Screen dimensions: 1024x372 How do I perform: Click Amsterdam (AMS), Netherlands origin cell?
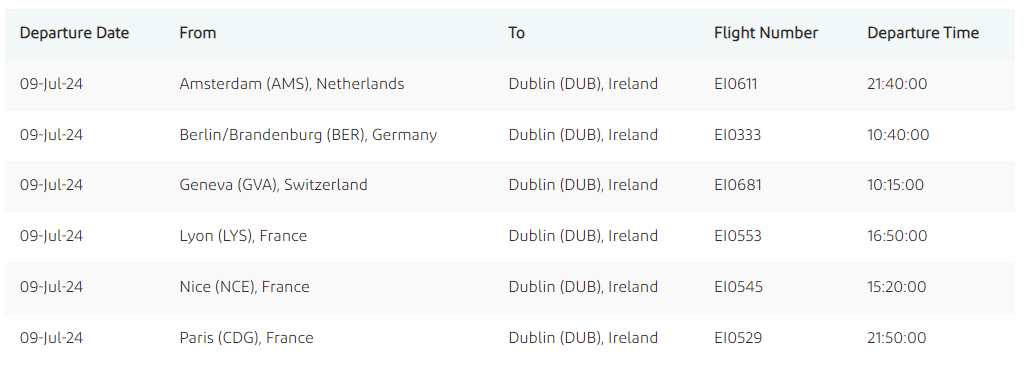coord(292,84)
